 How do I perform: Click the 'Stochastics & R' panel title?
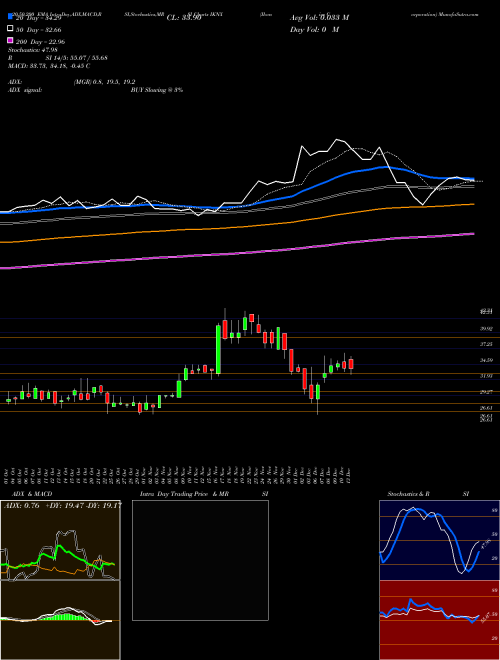408,494
